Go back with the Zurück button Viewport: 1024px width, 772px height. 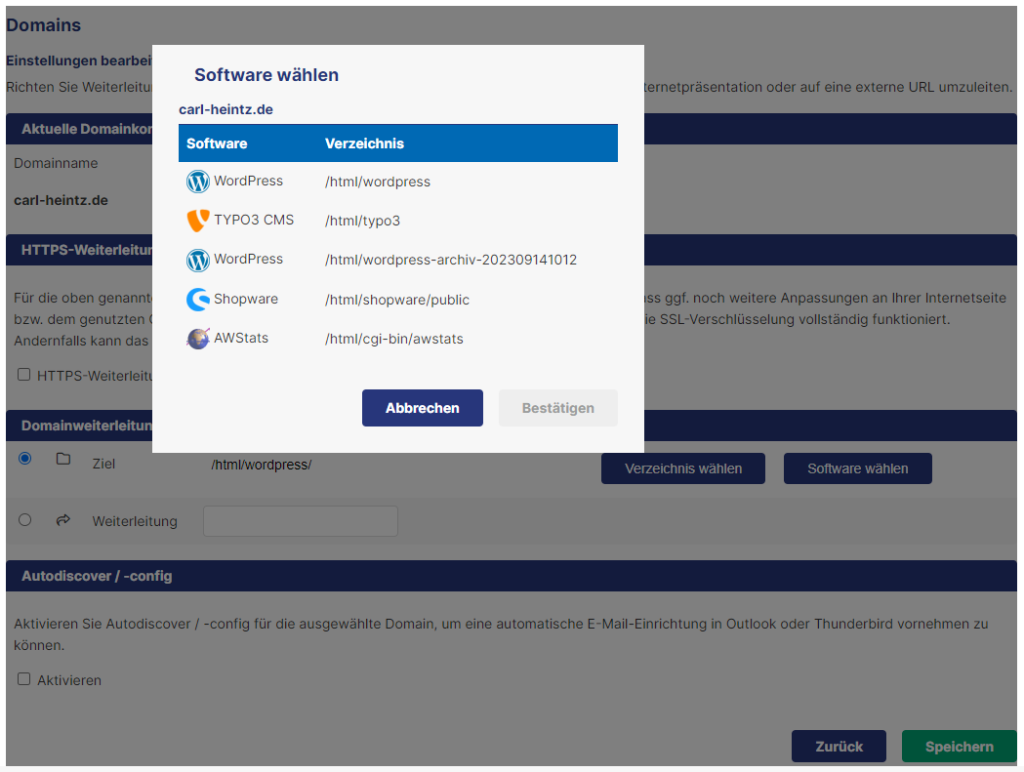click(839, 746)
